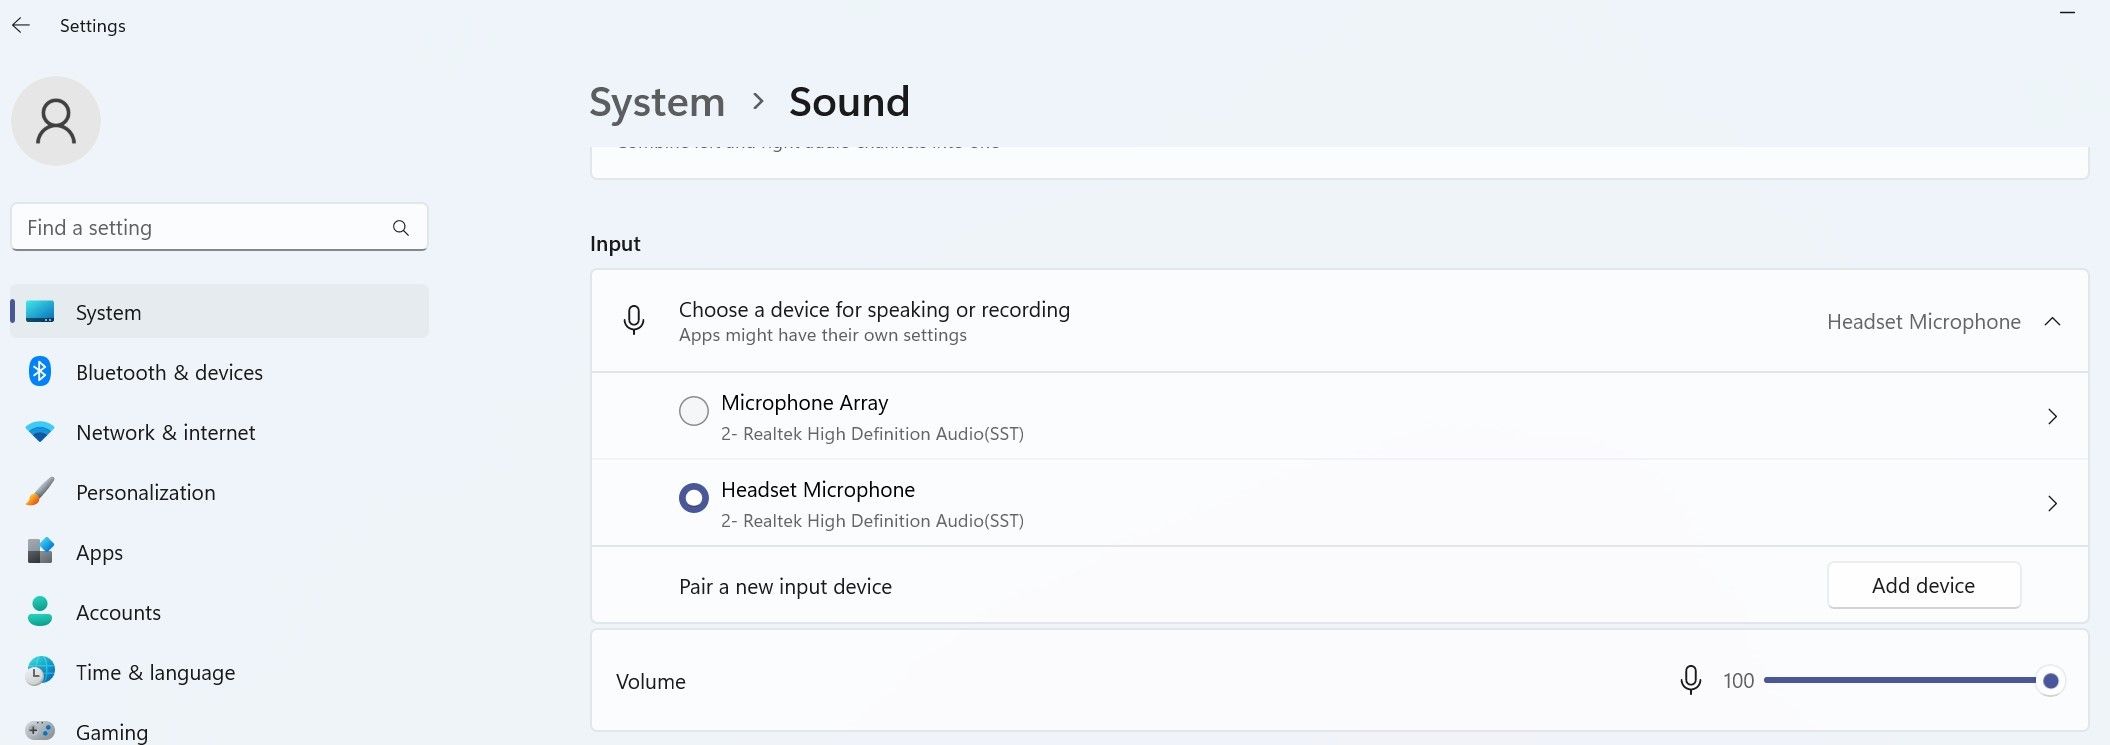The image size is (2110, 745).
Task: Open Headset Microphone properties chevron
Action: (2052, 503)
